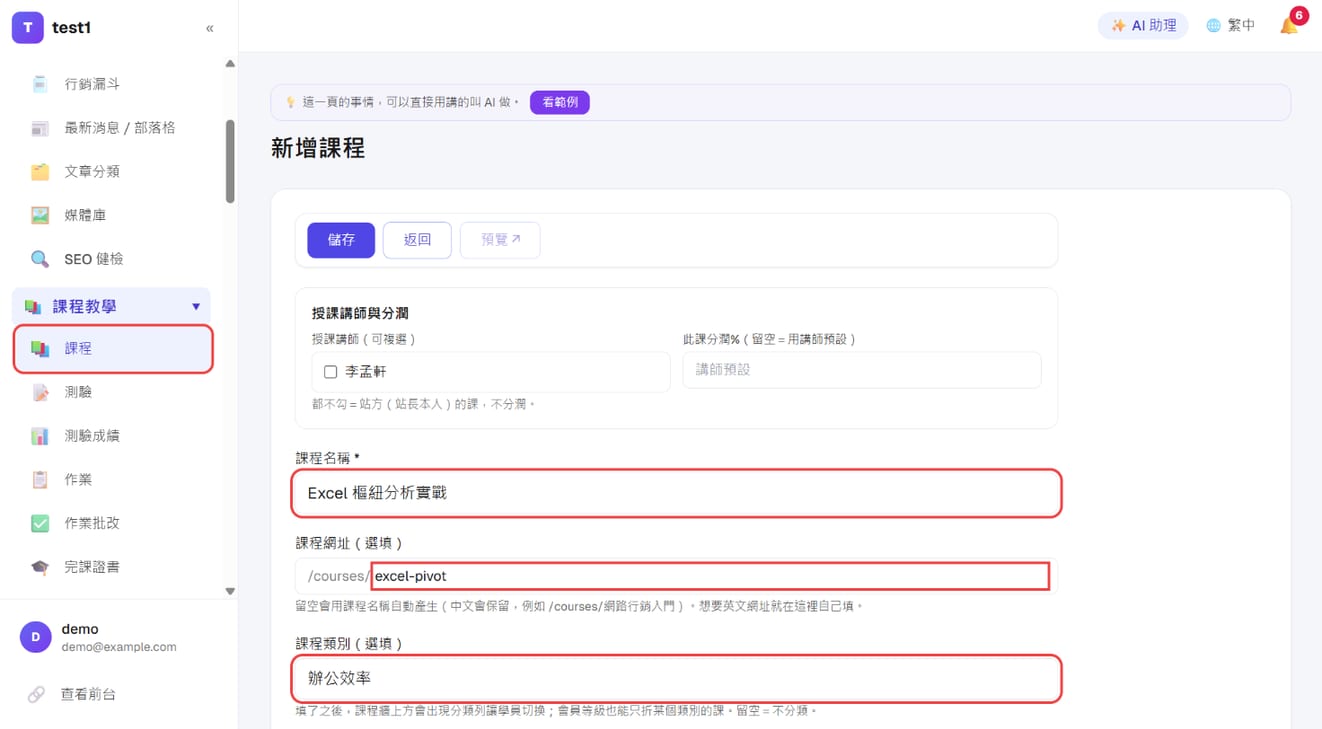Viewport: 1322px width, 729px height.
Task: Collapse the 課程教學 section arrow
Action: point(196,306)
